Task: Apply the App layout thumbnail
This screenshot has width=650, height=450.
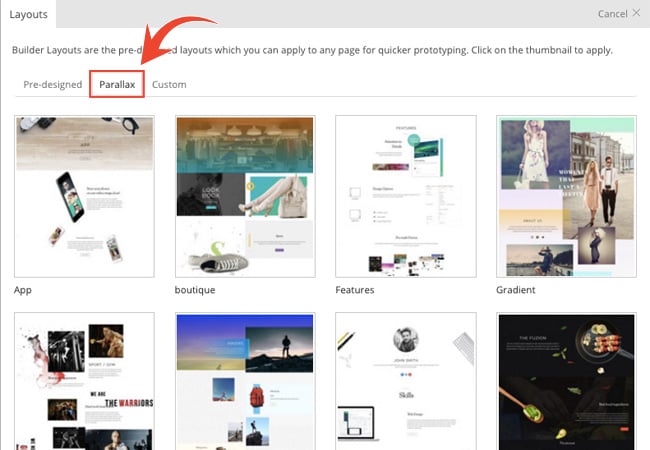Action: coord(84,196)
